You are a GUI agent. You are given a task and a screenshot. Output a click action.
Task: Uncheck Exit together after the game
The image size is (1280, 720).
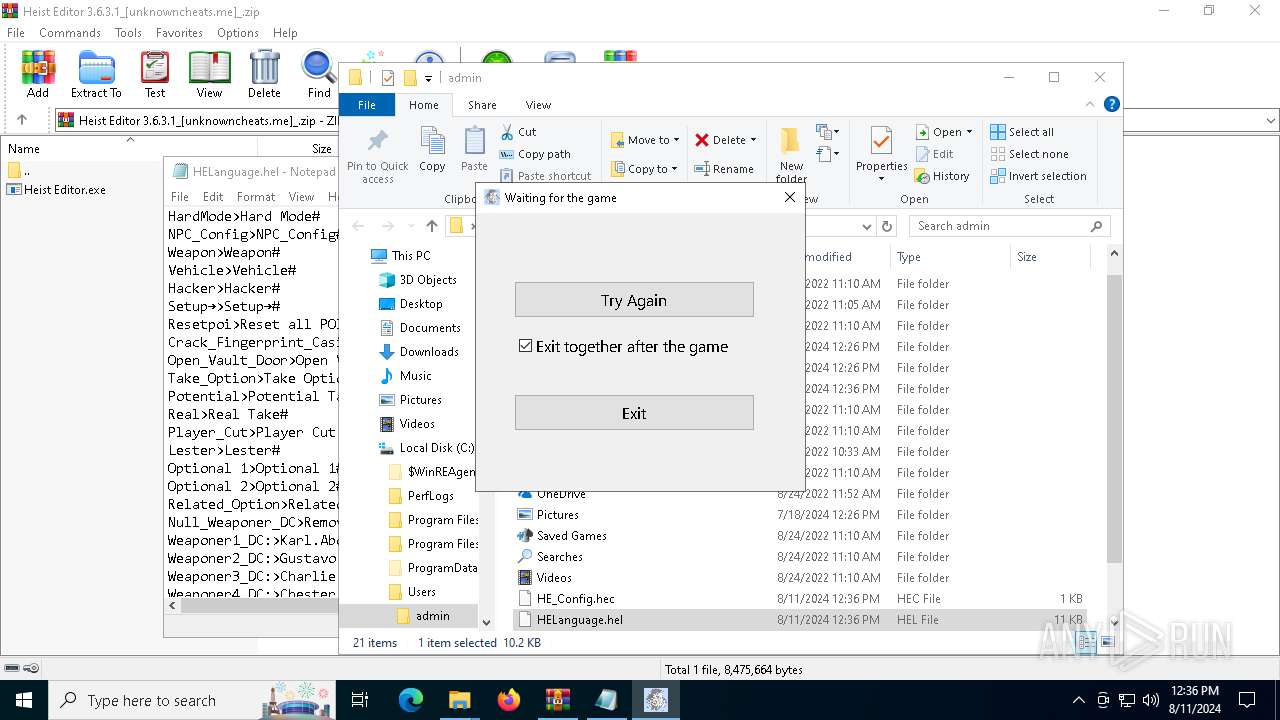coord(525,346)
